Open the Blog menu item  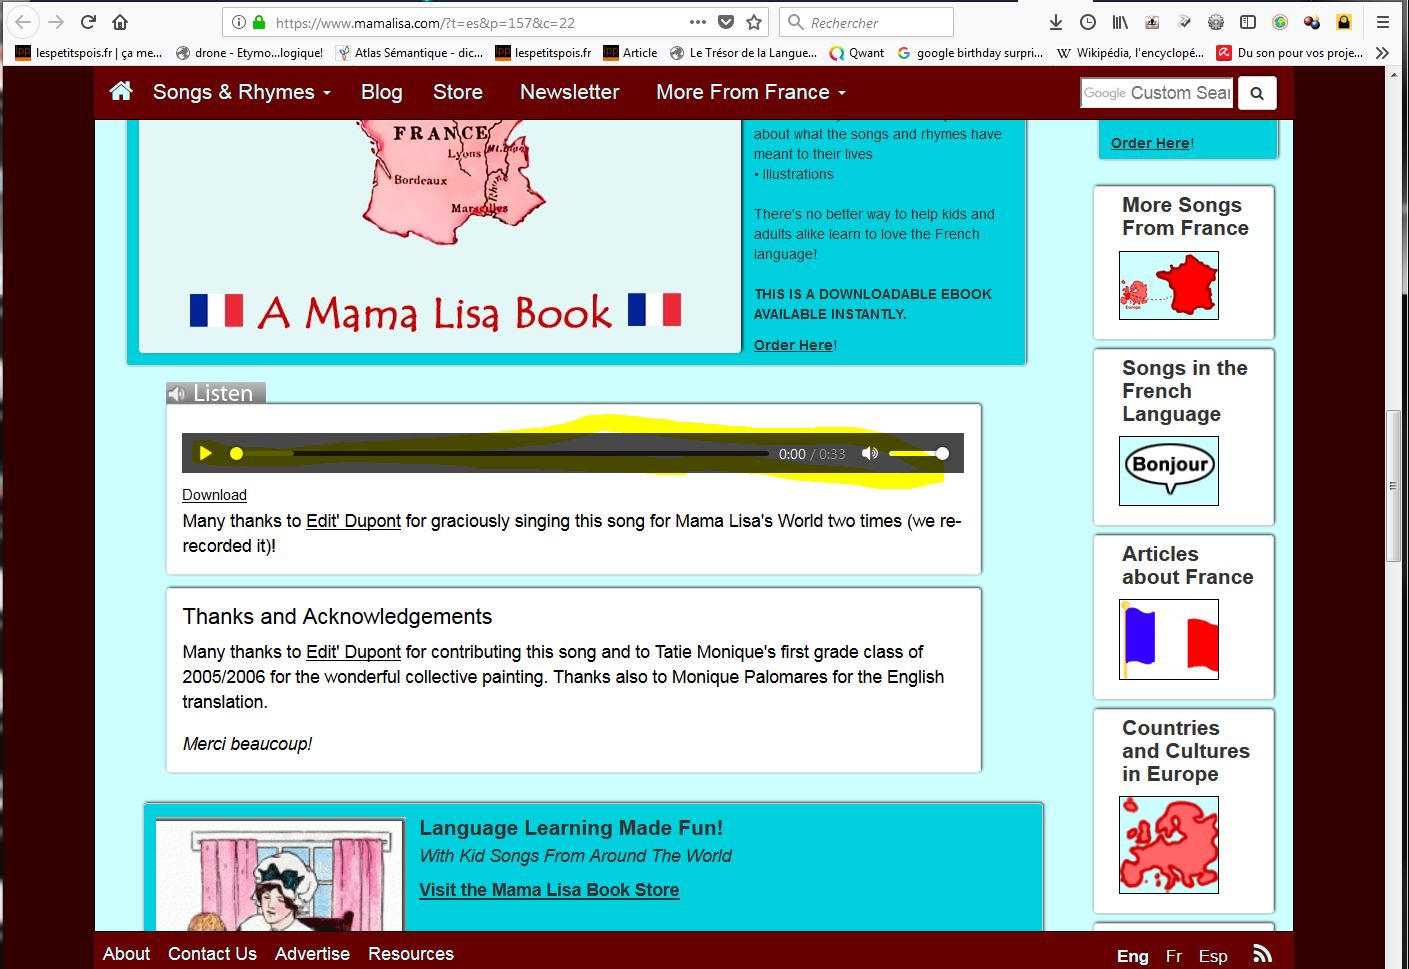(381, 92)
